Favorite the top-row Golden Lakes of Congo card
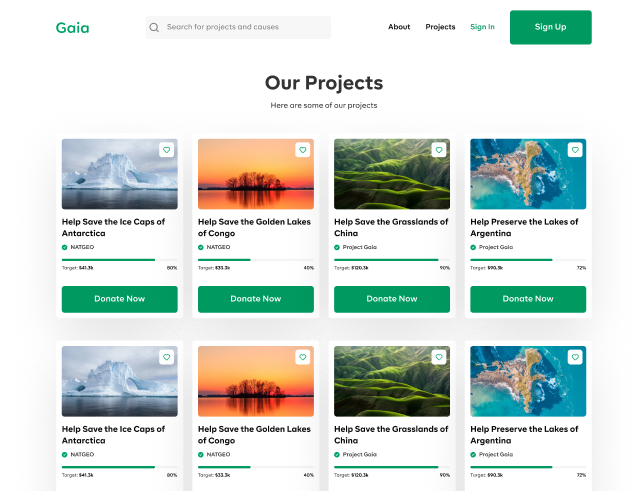 pyautogui.click(x=302, y=150)
